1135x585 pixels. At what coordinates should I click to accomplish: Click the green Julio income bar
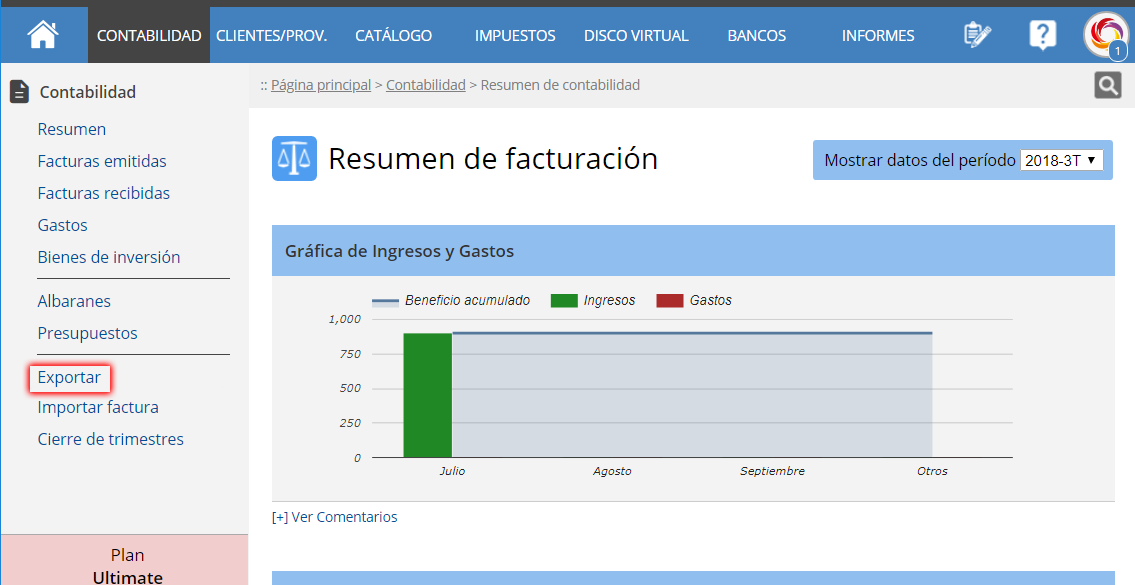[427, 395]
